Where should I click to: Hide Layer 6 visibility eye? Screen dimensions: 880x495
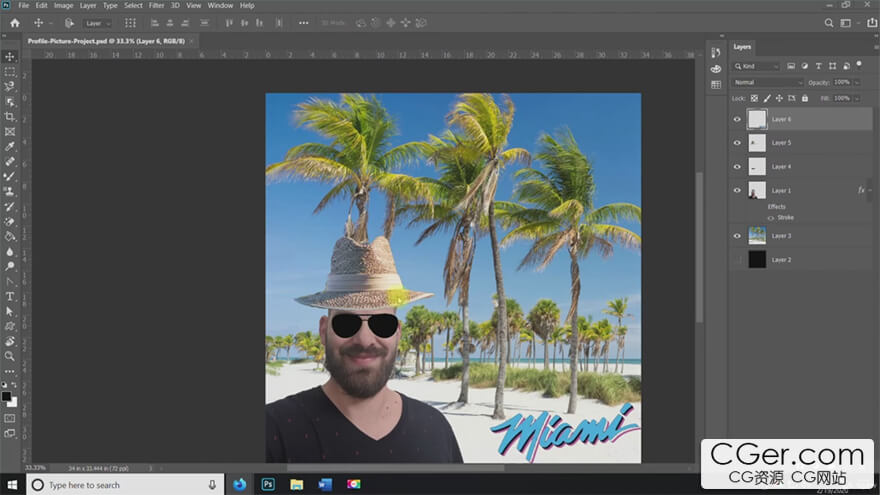click(738, 119)
